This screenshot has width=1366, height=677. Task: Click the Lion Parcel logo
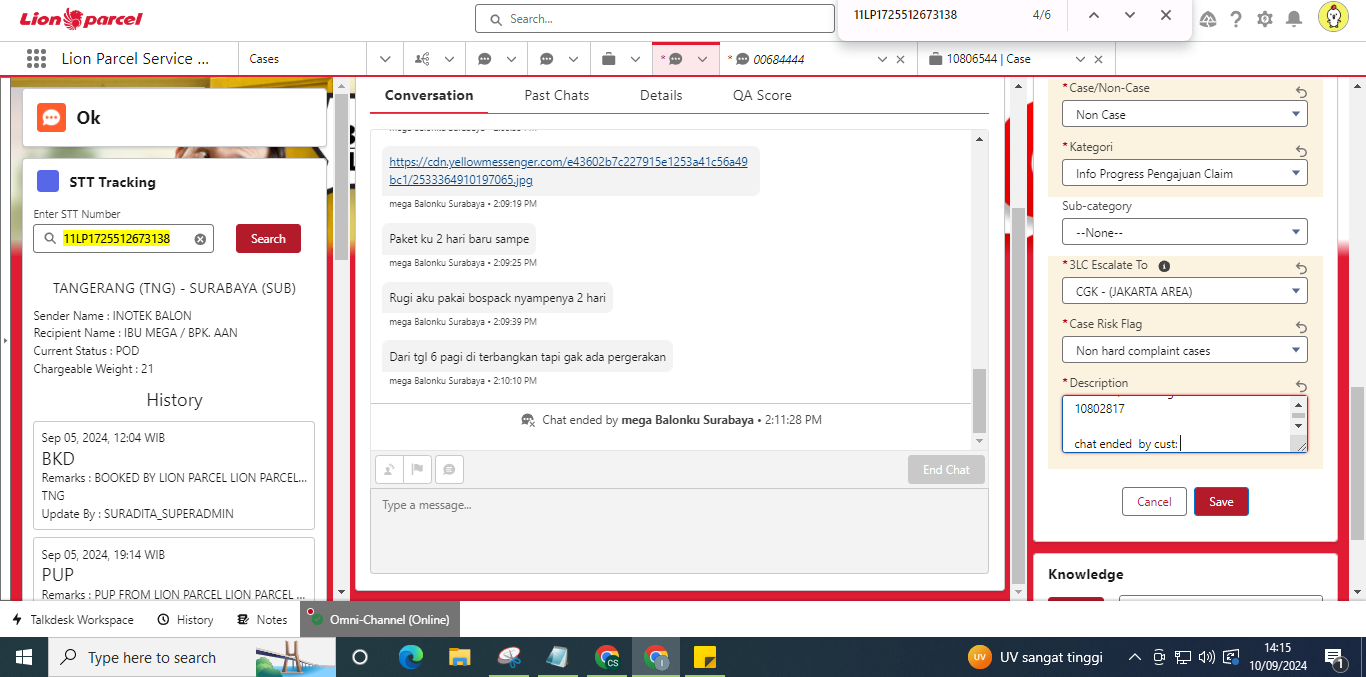pyautogui.click(x=81, y=18)
